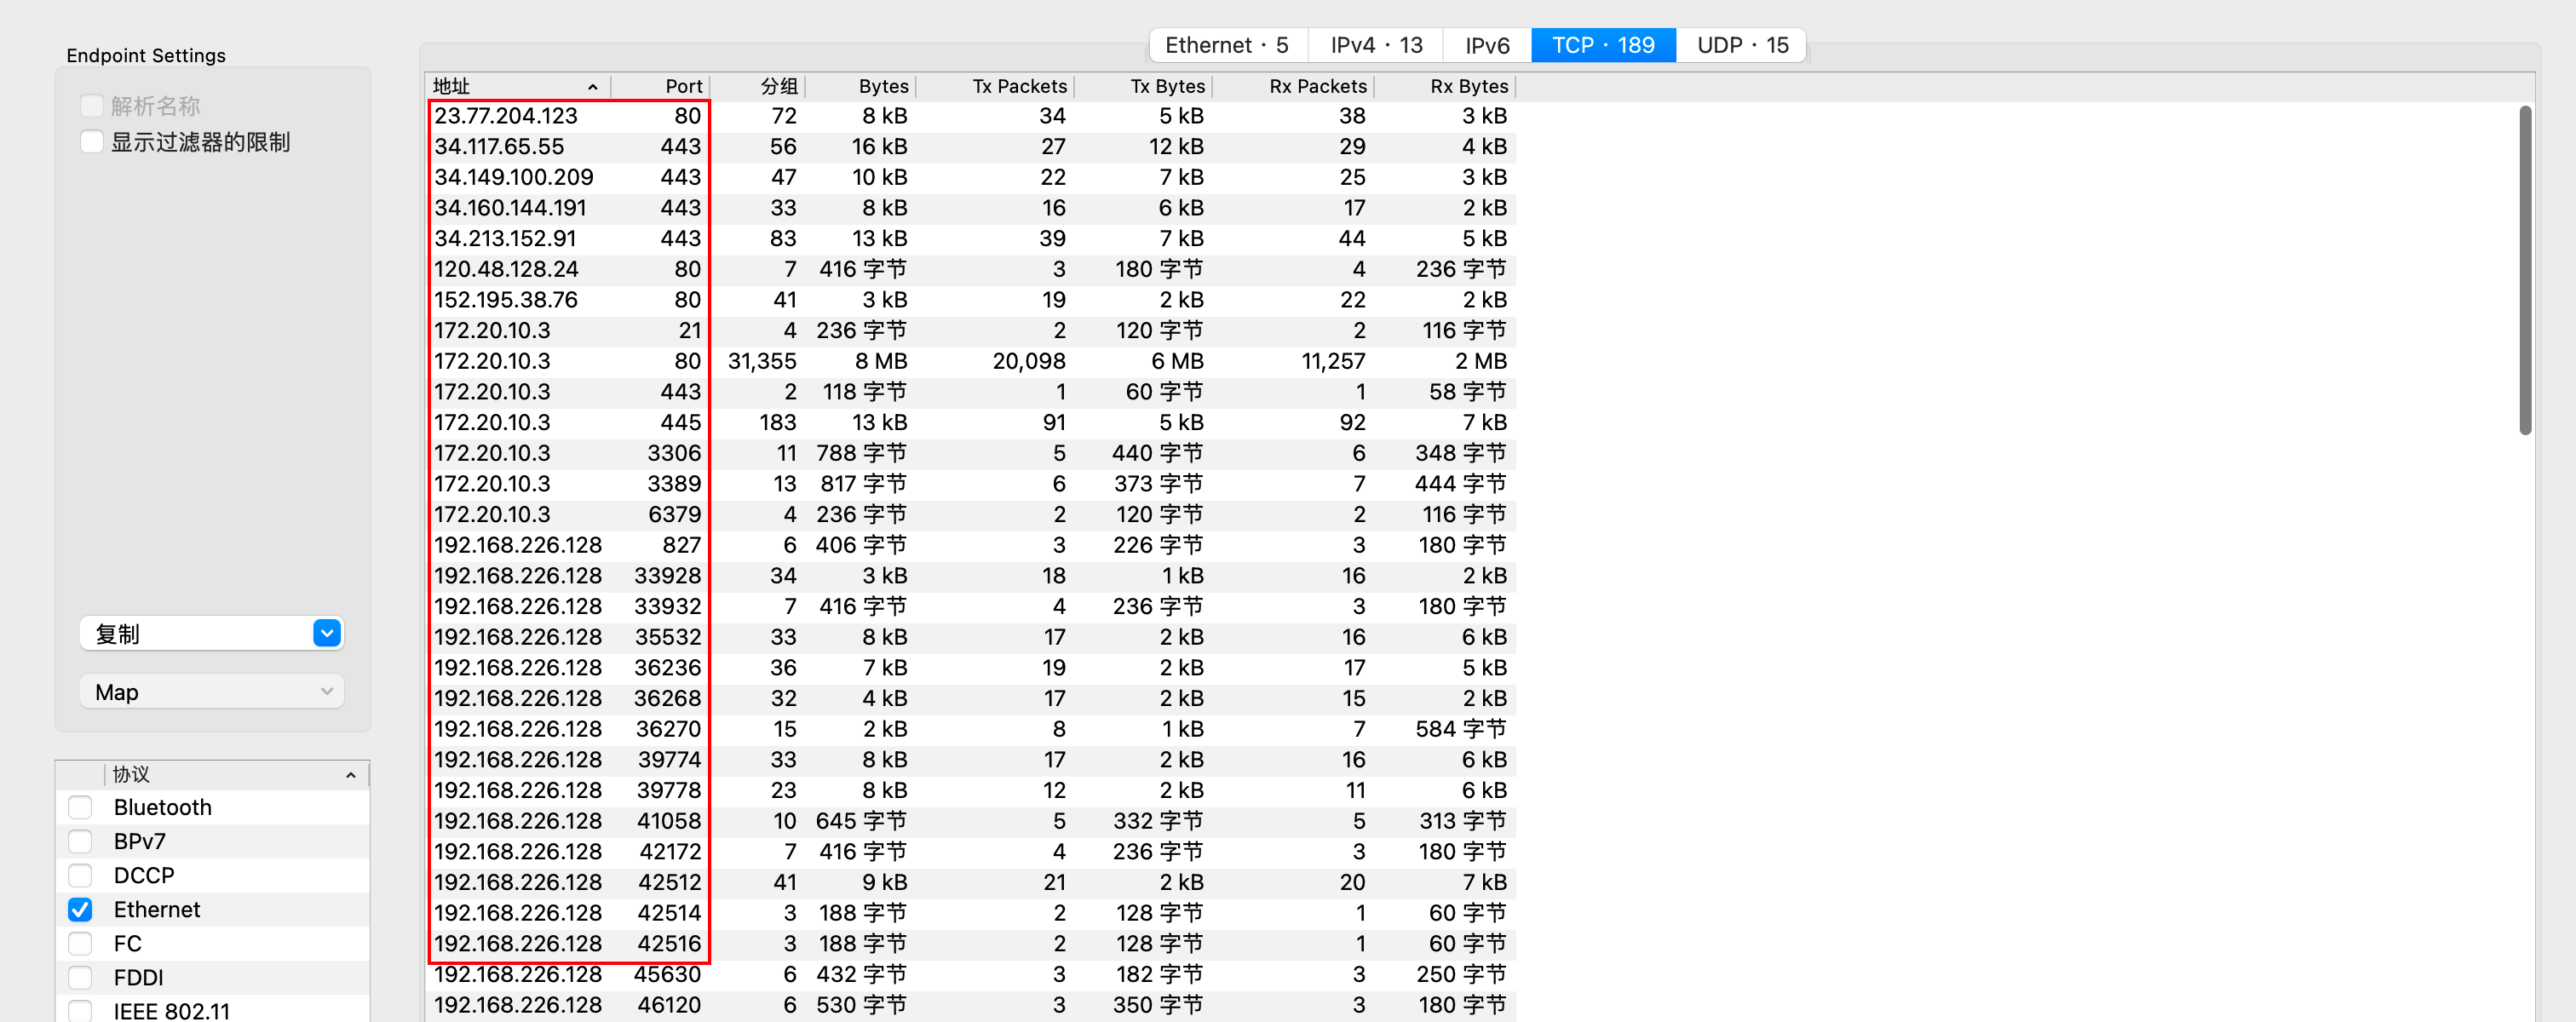This screenshot has height=1022, width=2576.
Task: Select address 34.117.65.55
Action: 499,146
